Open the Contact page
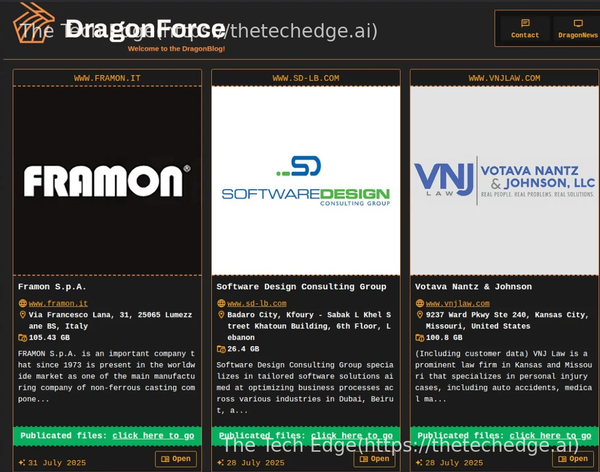 point(525,29)
